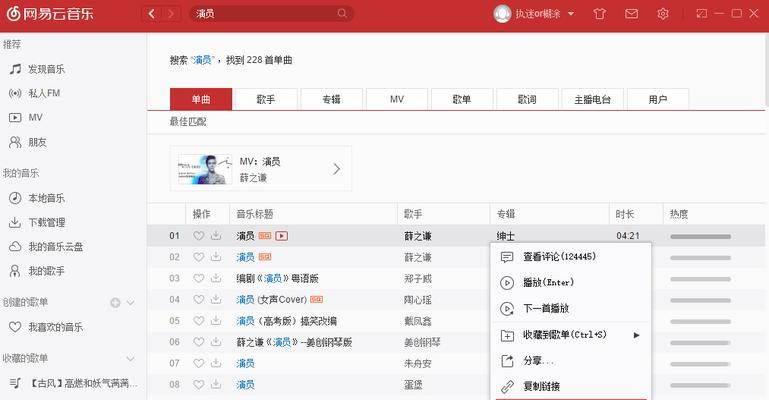This screenshot has width=769, height=400.
Task: Click the user avatar picture
Action: 502,14
